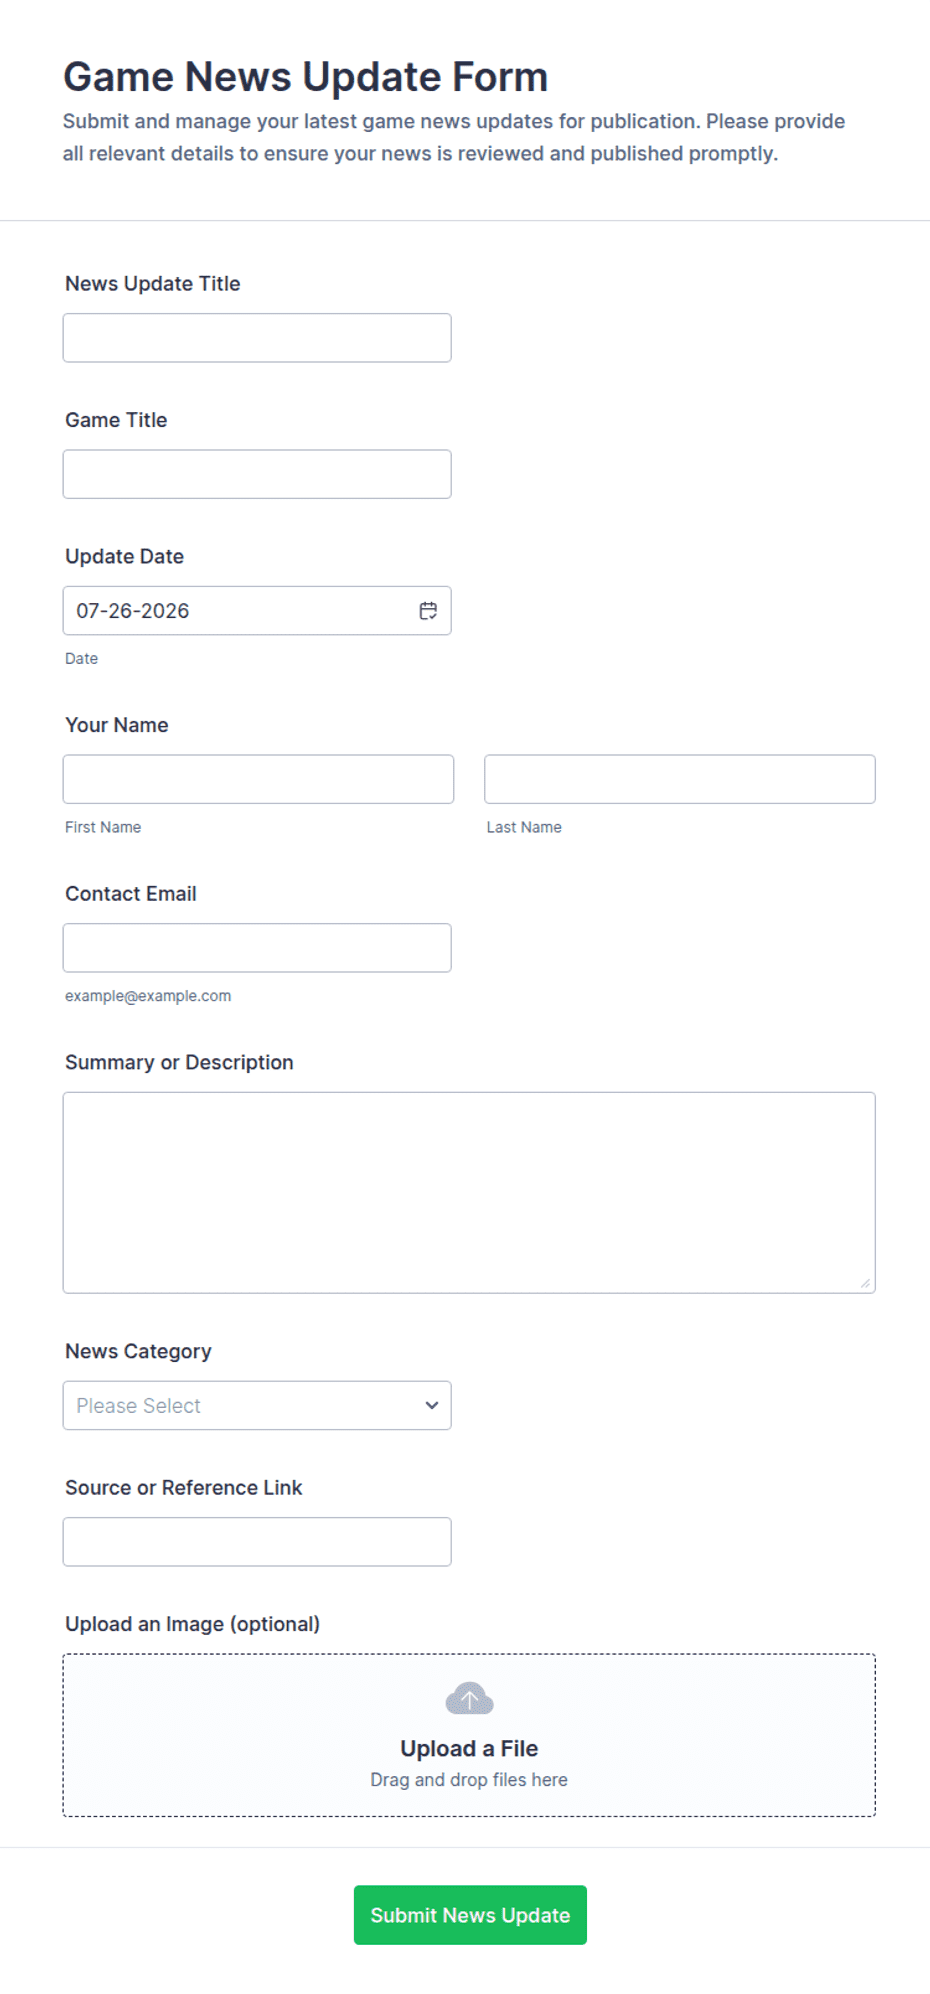The width and height of the screenshot is (930, 1994).
Task: Focus the News Update Title field
Action: pos(257,338)
